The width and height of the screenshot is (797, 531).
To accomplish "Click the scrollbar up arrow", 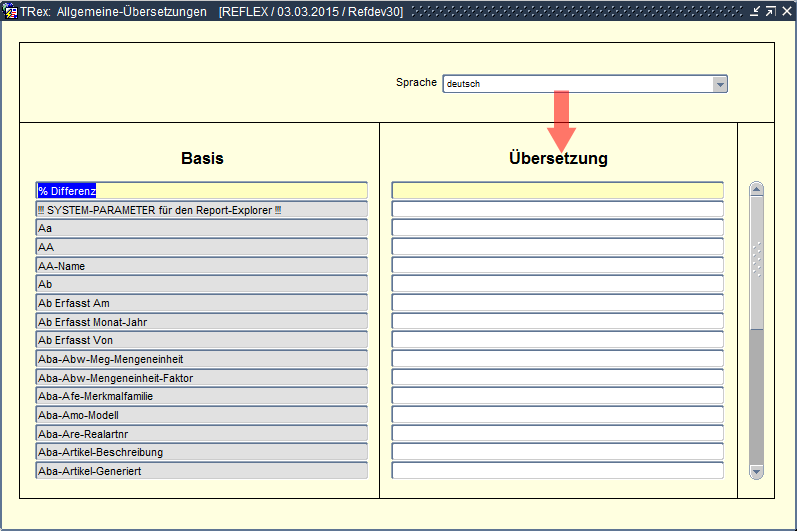I will (x=756, y=189).
